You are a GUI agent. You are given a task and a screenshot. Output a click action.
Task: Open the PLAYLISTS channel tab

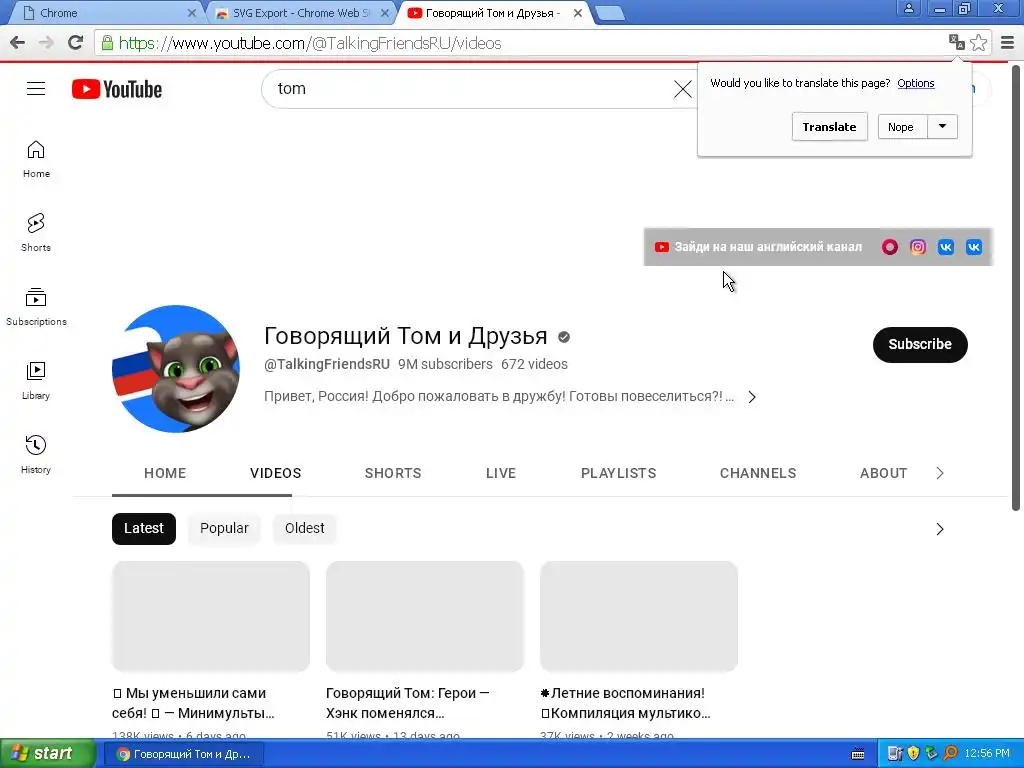pos(618,473)
